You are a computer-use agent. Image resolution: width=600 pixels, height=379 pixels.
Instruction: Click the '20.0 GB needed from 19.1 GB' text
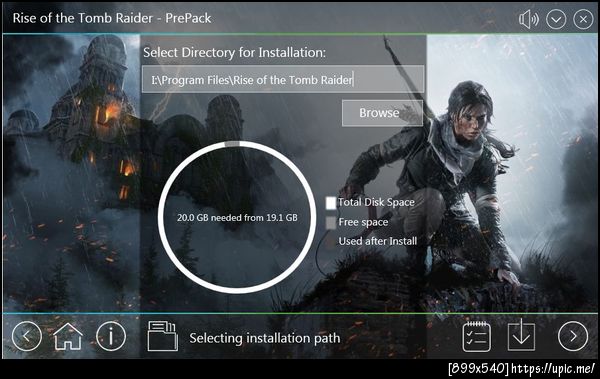coord(237,218)
